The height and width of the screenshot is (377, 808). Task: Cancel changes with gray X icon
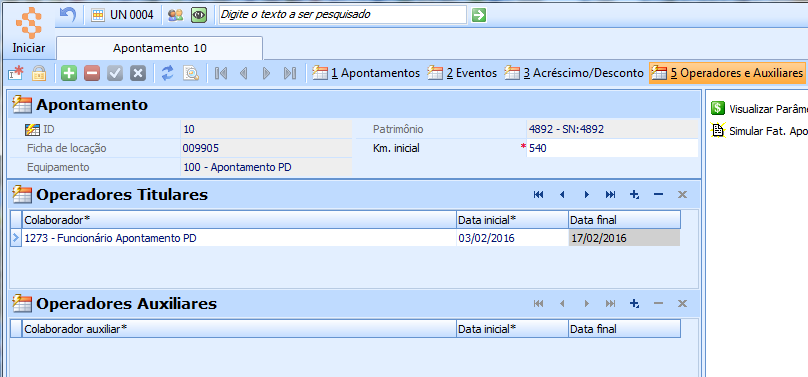(138, 73)
